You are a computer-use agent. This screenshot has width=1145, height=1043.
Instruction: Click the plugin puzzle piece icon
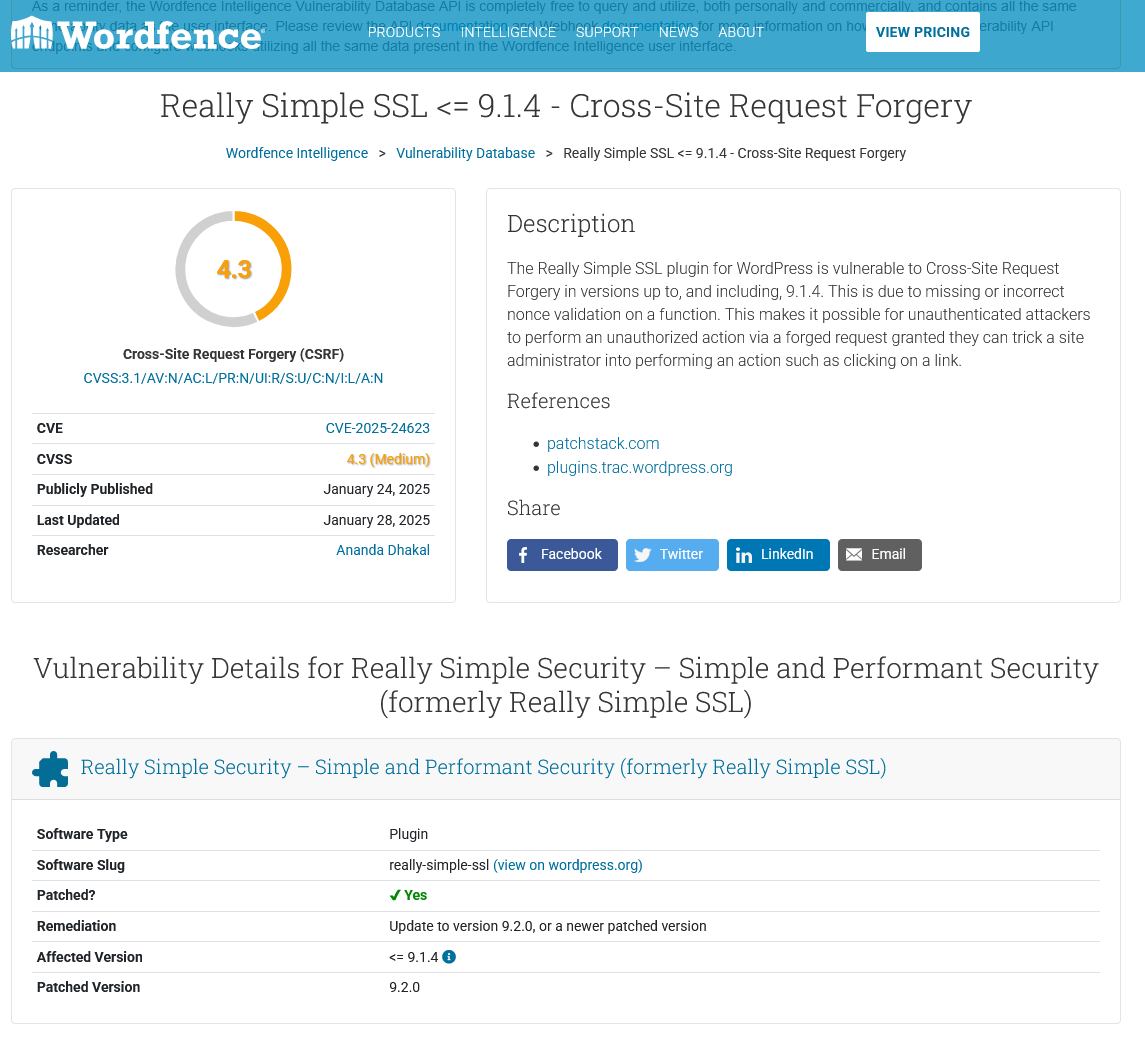[51, 769]
